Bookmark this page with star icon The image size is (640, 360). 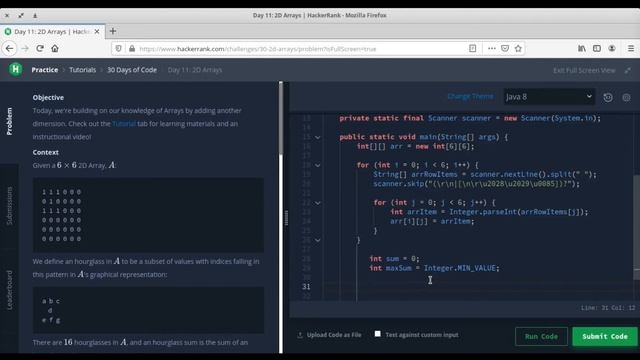(x=518, y=49)
